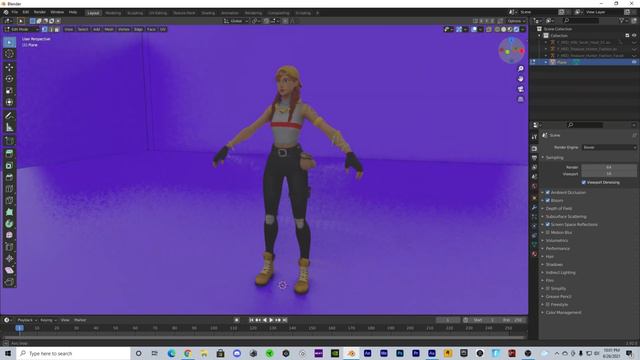Click the viewport pan hand icon
Viewport: 640px width, 360px height.
520,79
